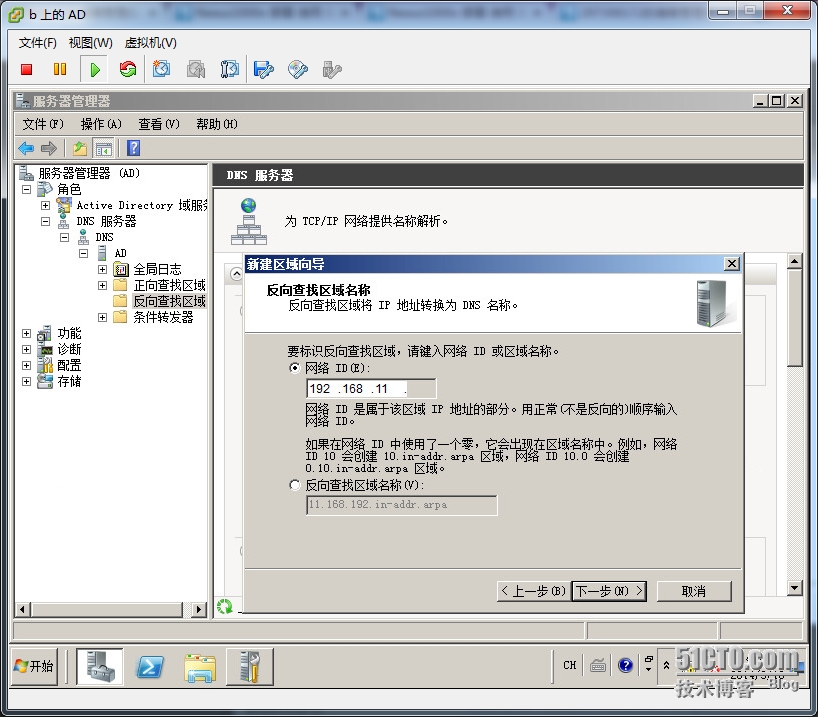Reset the virtual machine
This screenshot has height=717, width=818.
click(127, 69)
